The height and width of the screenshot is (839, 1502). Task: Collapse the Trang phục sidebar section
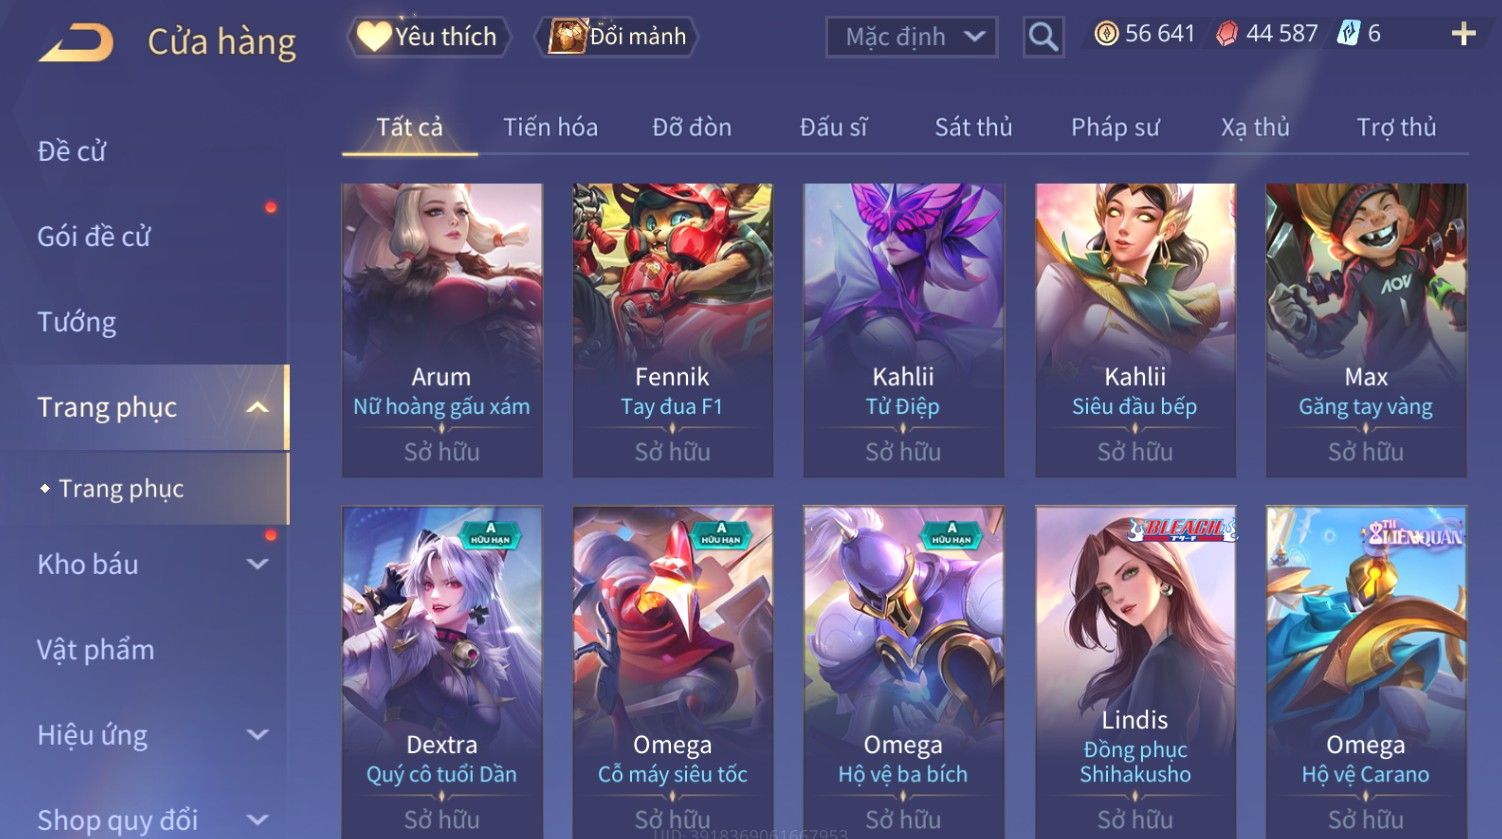(x=258, y=408)
